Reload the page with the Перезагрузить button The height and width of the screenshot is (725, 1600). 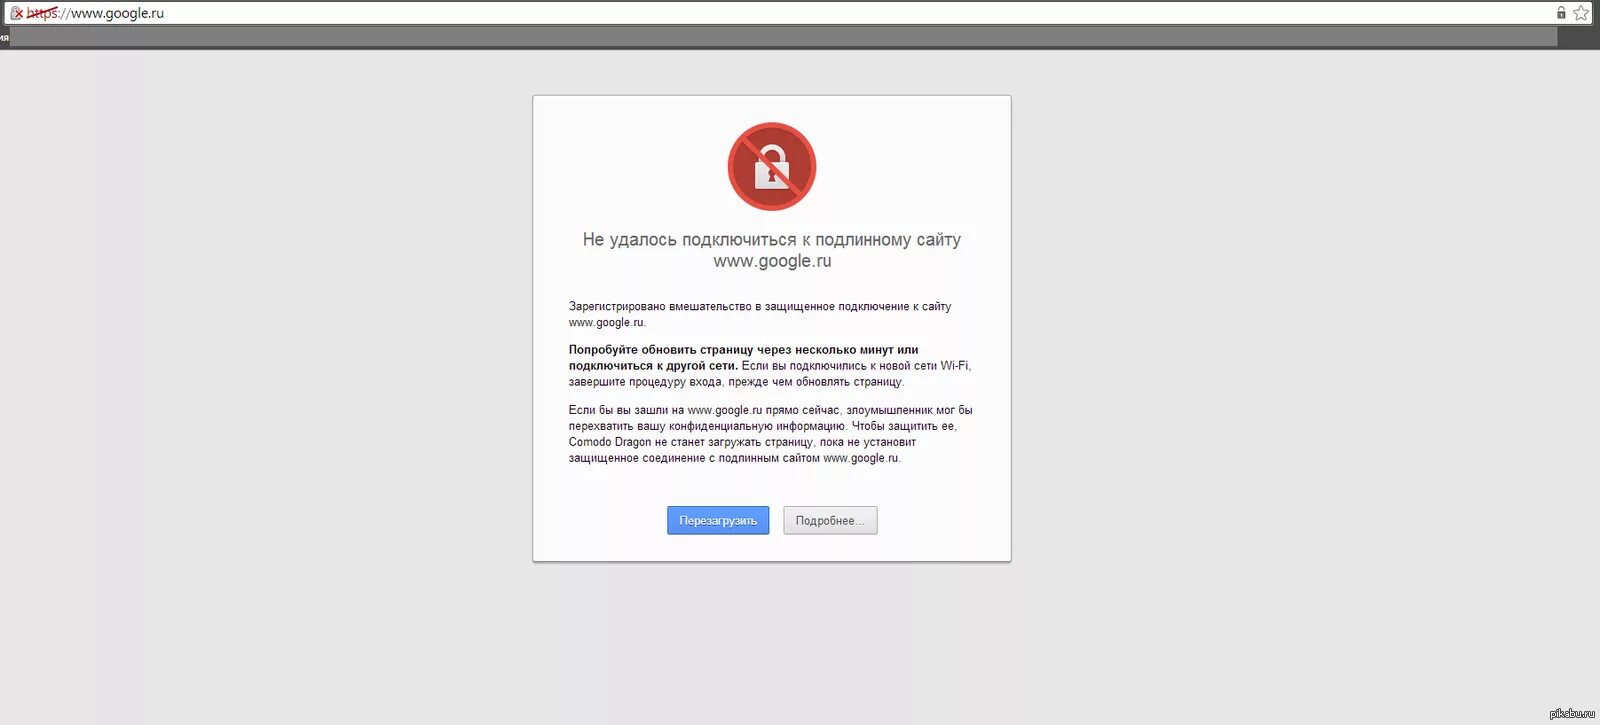click(x=718, y=520)
